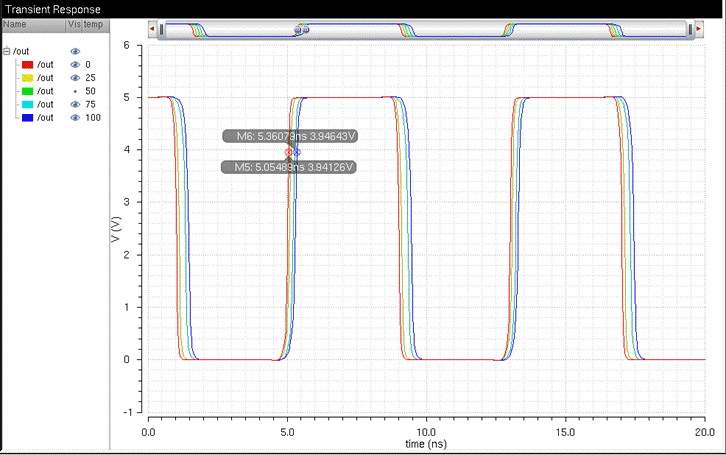Click the blue M6 marker point on waveform
The width and height of the screenshot is (726, 455).
297,152
